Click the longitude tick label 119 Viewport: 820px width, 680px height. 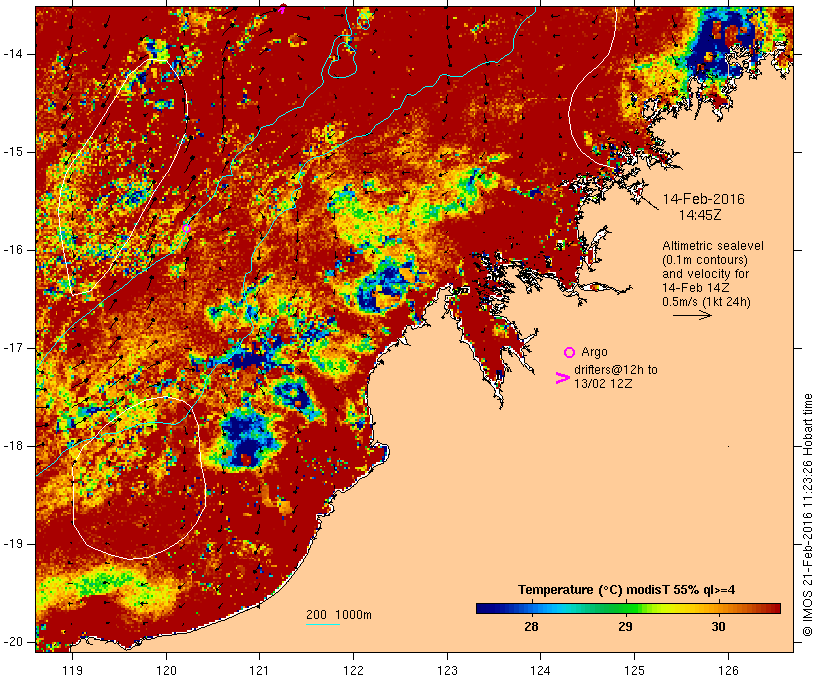click(72, 670)
